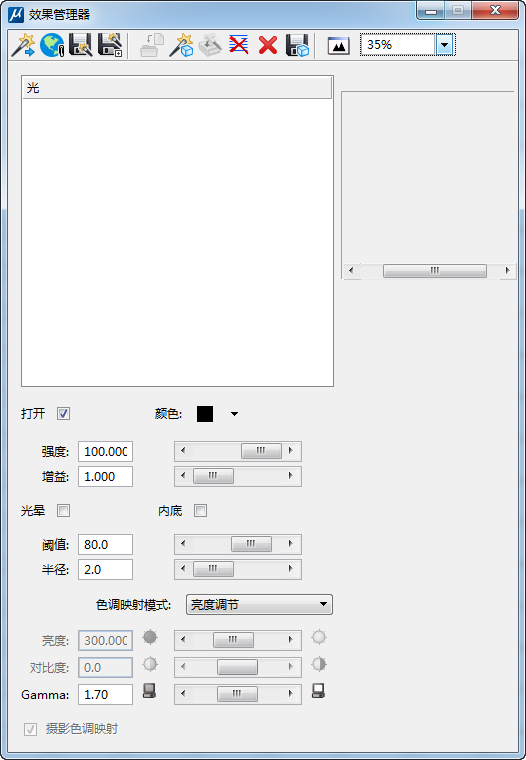Open the 色调映射模式 dropdown
Viewport: 526px width, 760px height.
pyautogui.click(x=259, y=604)
